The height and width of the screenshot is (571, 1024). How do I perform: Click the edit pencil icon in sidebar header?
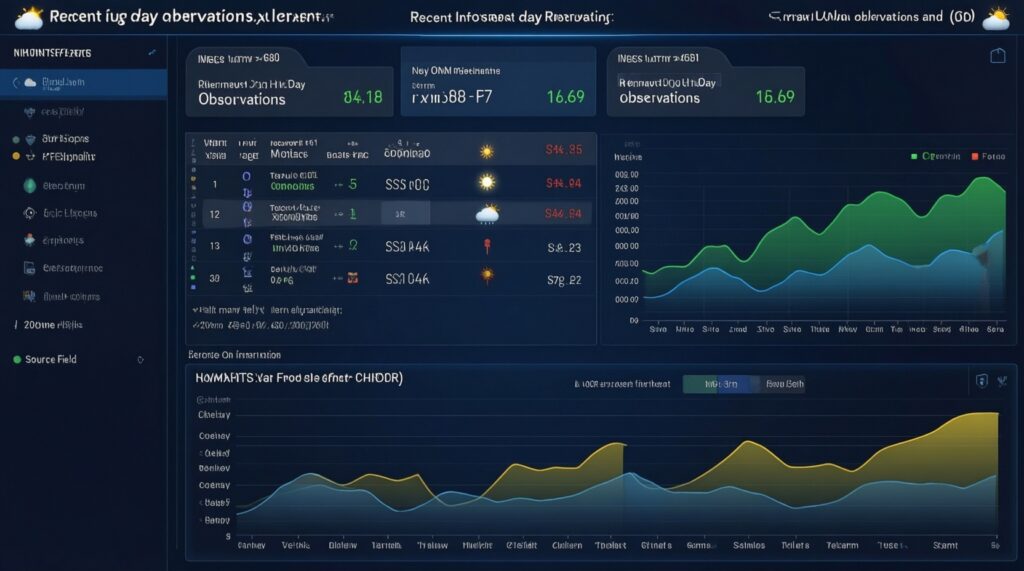coord(152,51)
